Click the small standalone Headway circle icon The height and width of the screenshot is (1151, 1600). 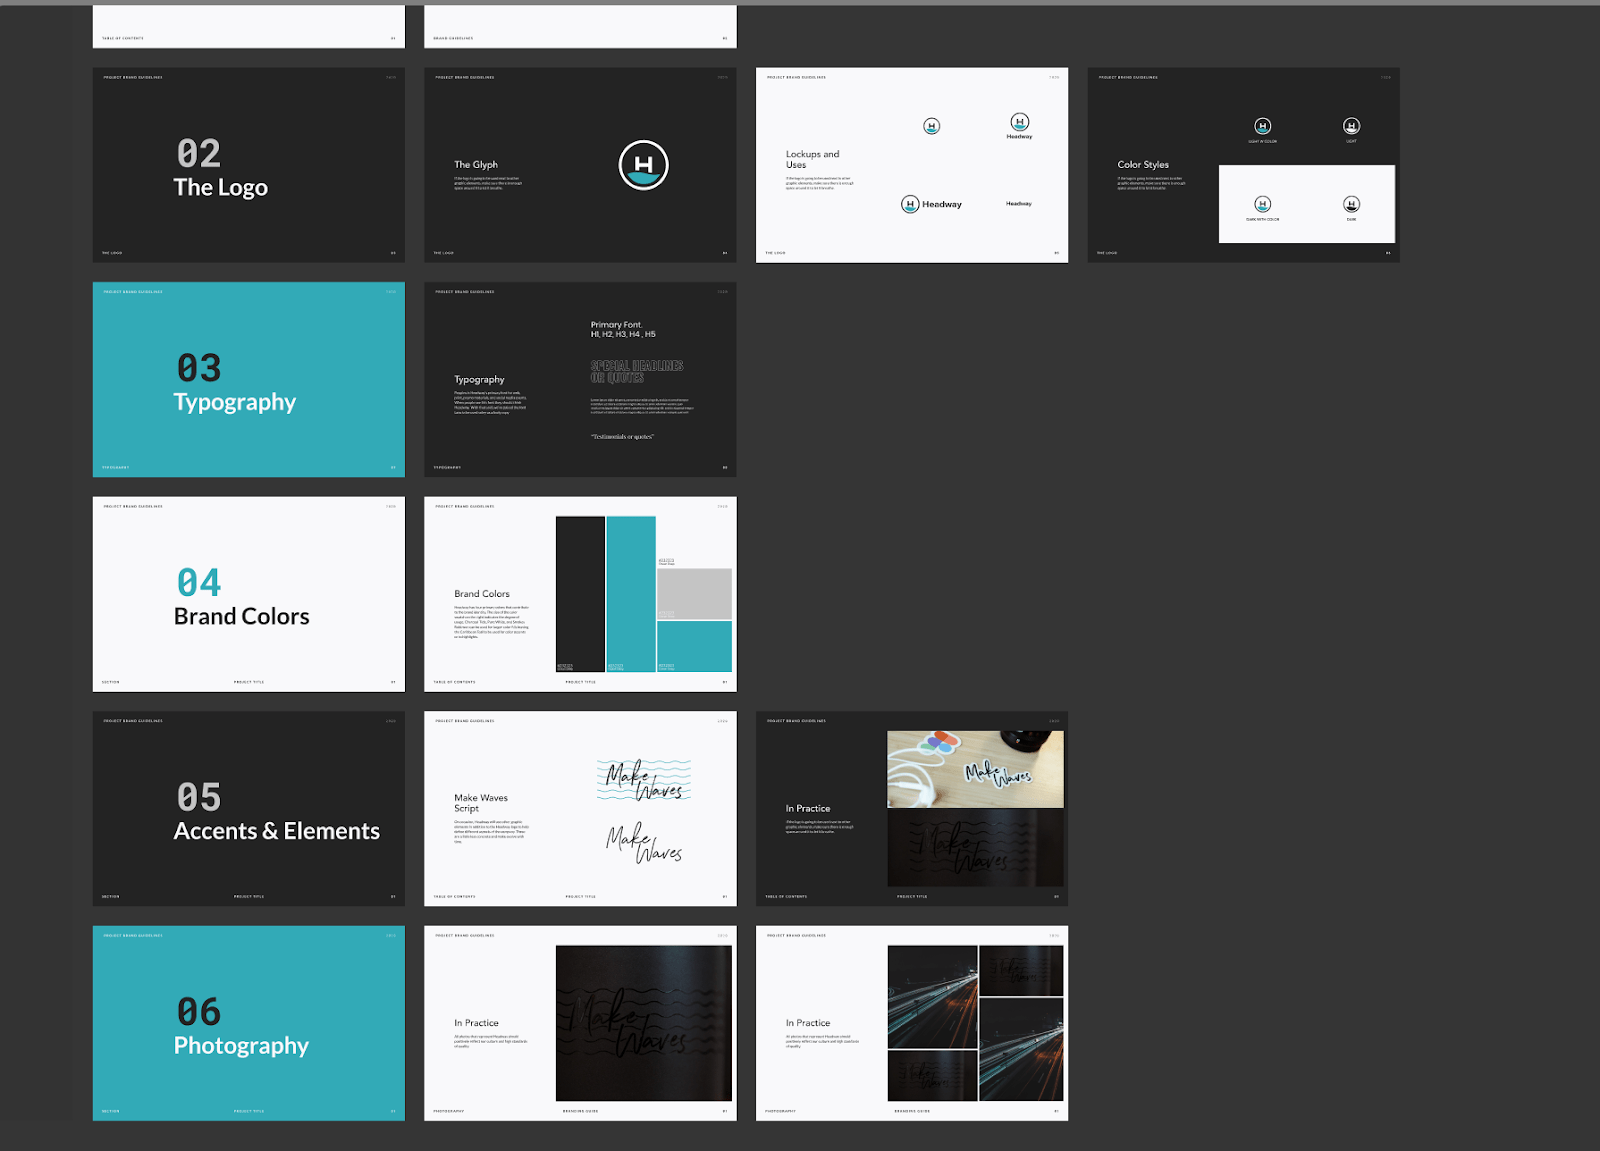pos(930,126)
